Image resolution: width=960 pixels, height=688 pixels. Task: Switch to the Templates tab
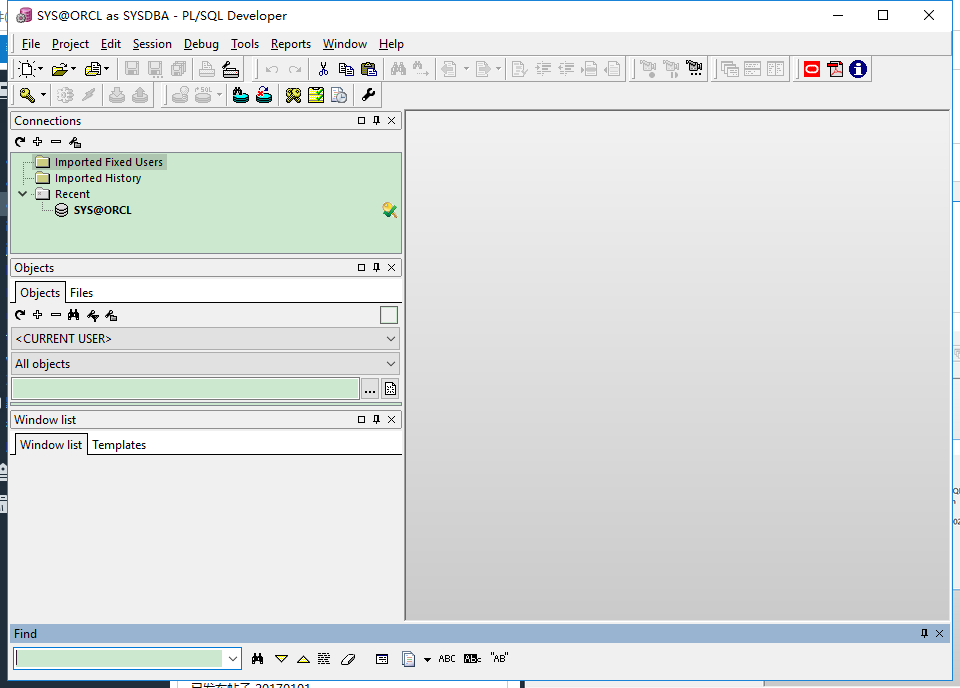point(119,445)
